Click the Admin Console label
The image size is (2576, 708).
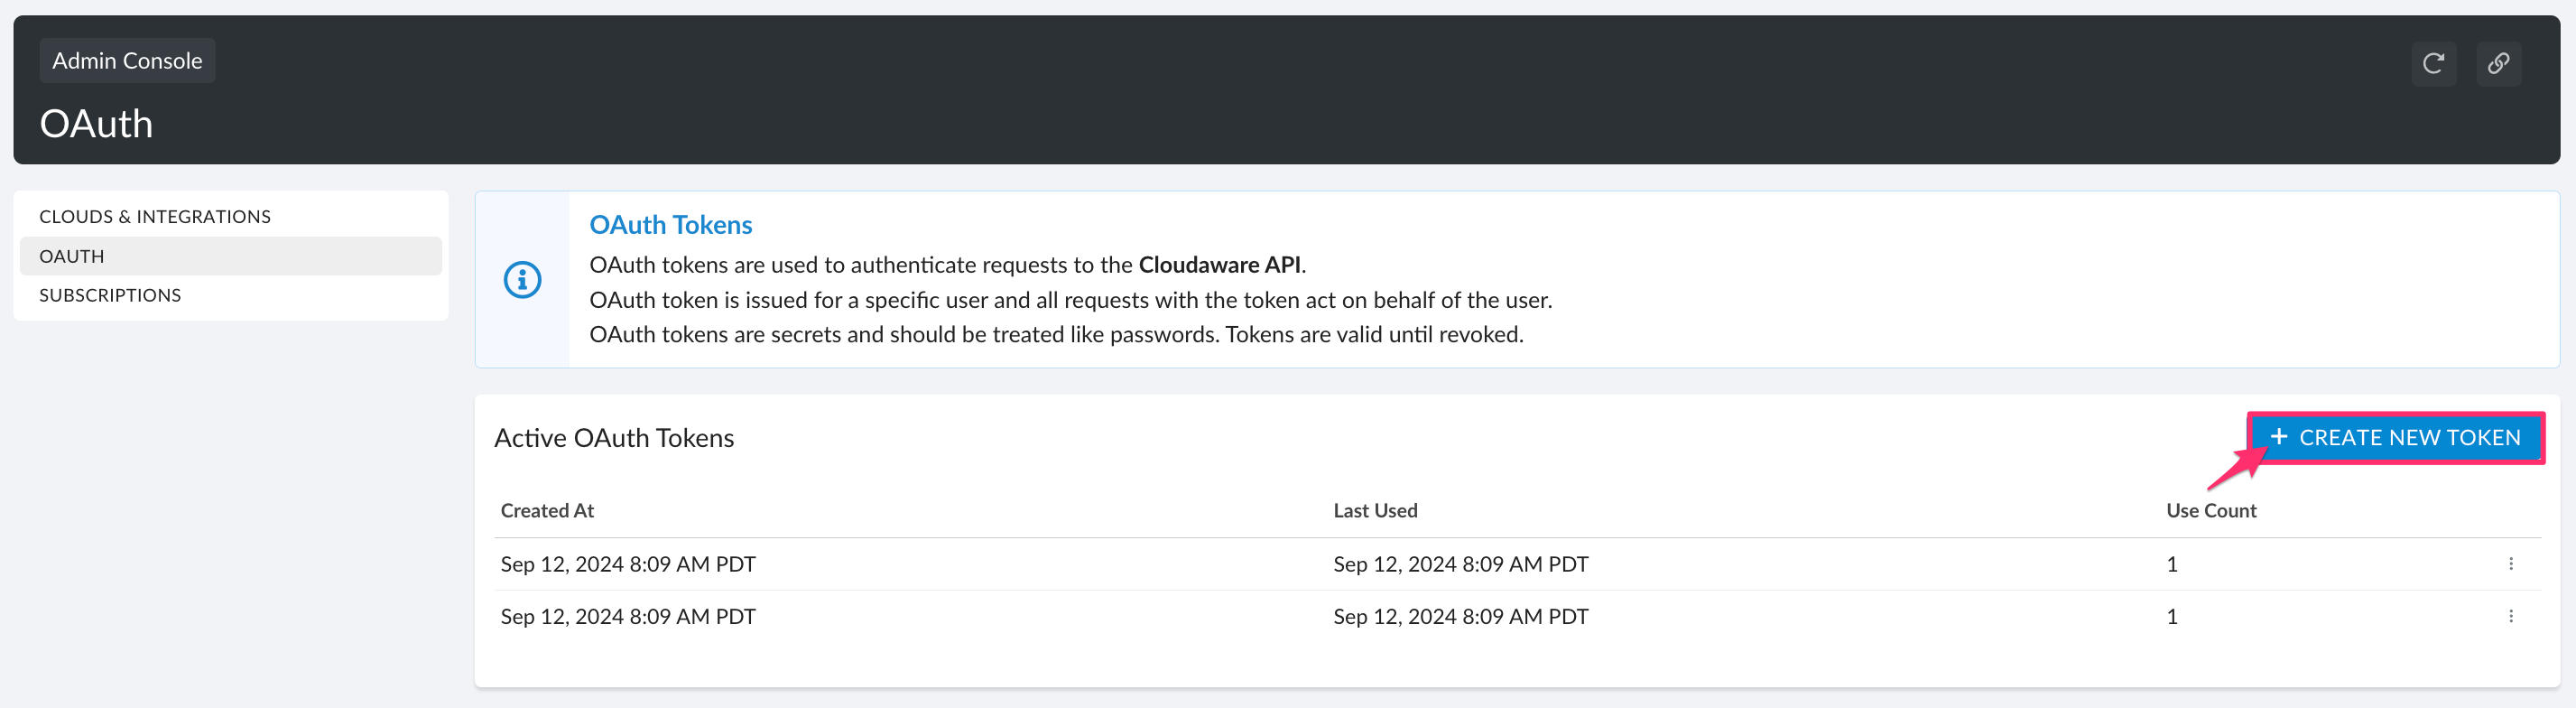[127, 60]
